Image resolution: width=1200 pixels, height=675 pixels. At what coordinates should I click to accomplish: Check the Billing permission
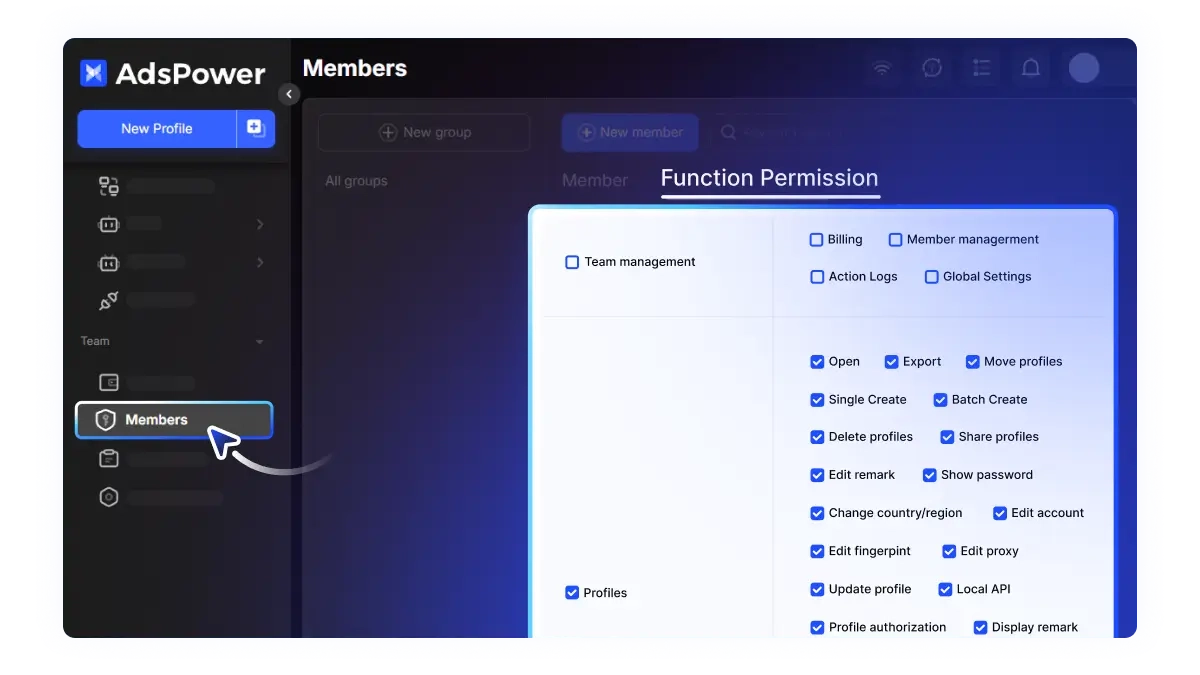click(816, 240)
